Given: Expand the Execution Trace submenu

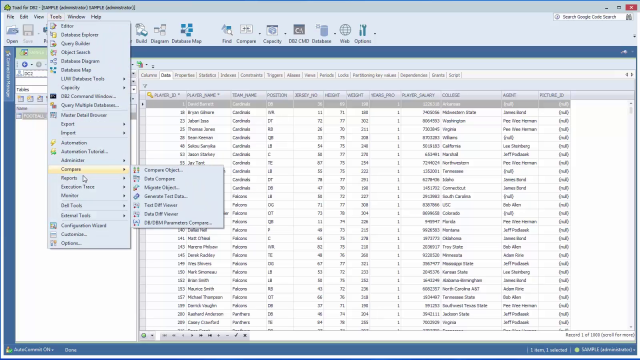Looking at the screenshot, I should pos(89,187).
